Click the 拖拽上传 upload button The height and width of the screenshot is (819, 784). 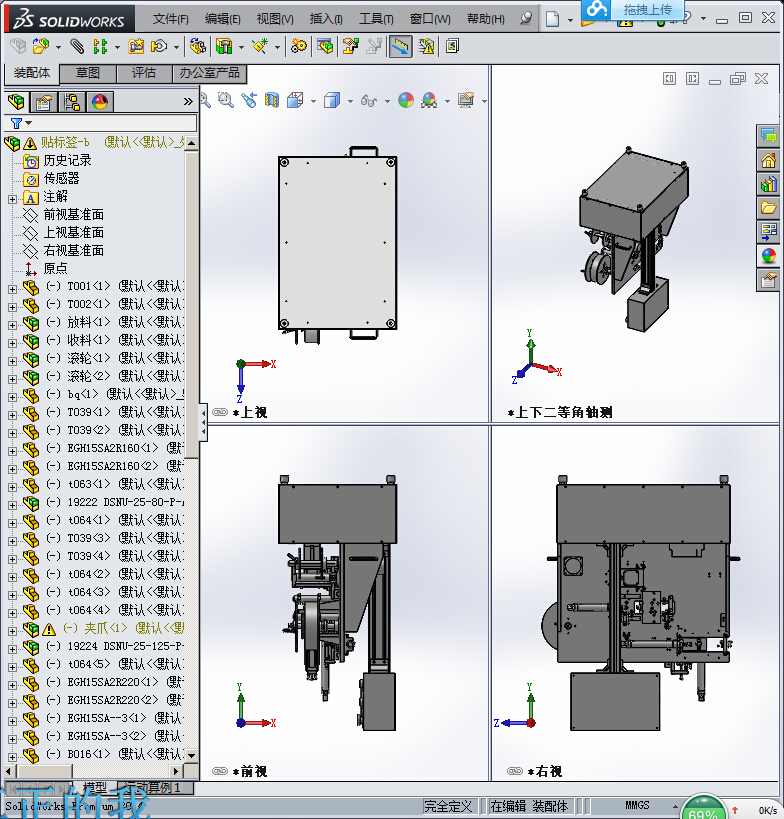click(x=646, y=9)
